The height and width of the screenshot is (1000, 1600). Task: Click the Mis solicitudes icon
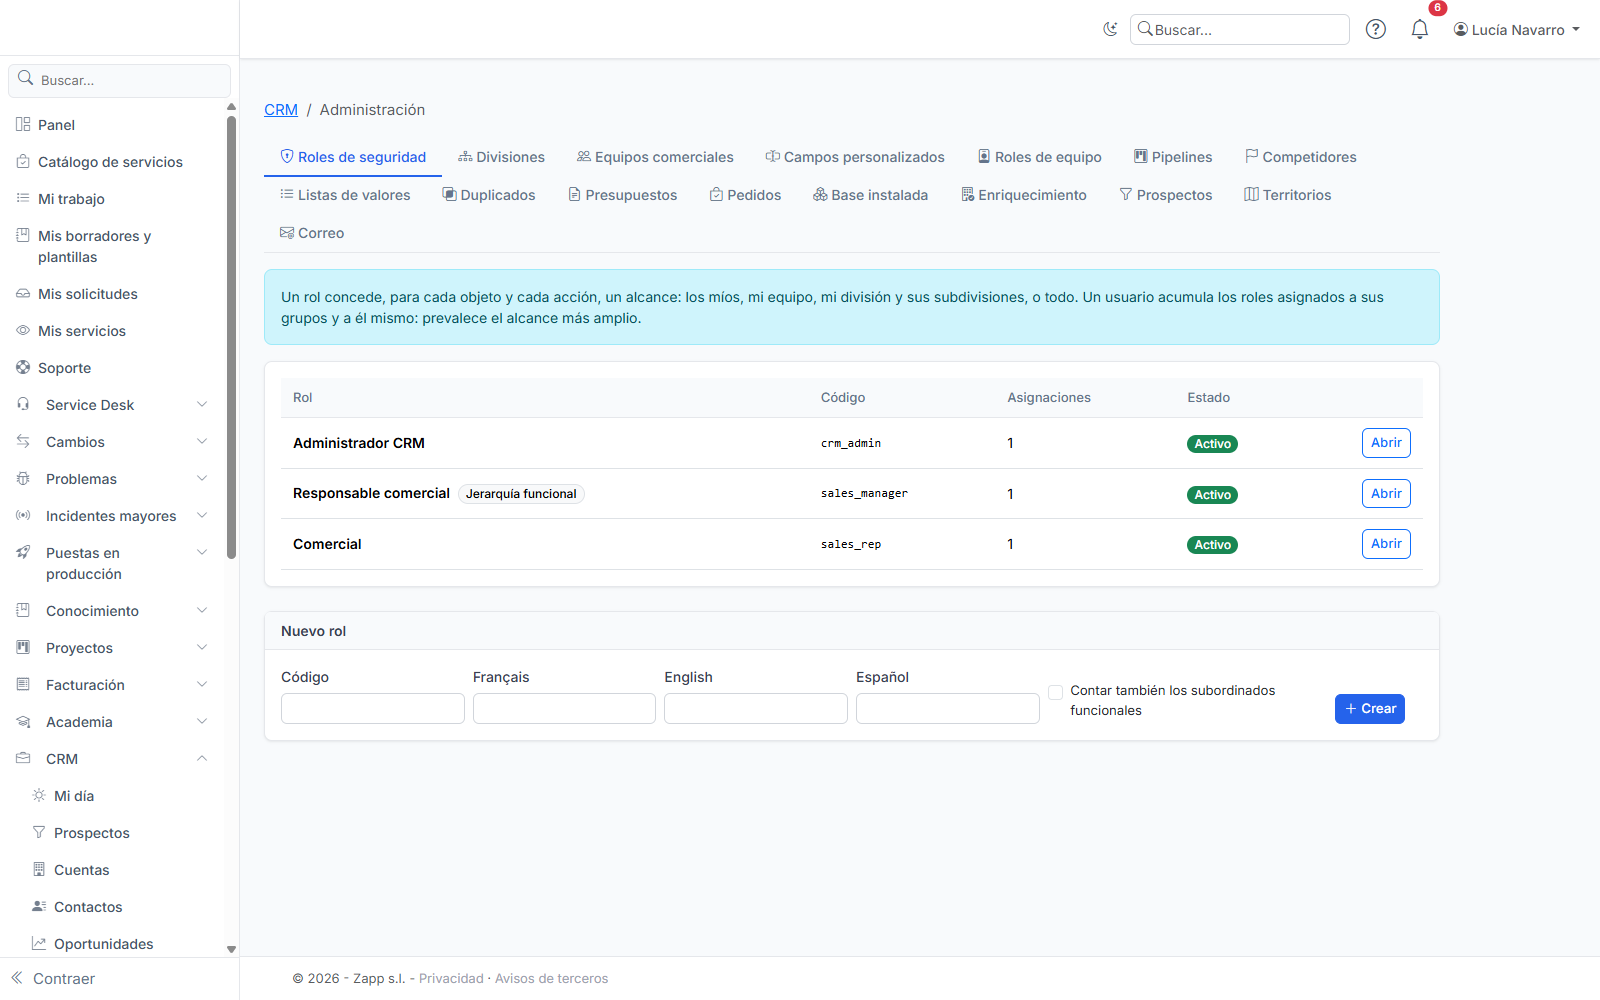click(23, 293)
